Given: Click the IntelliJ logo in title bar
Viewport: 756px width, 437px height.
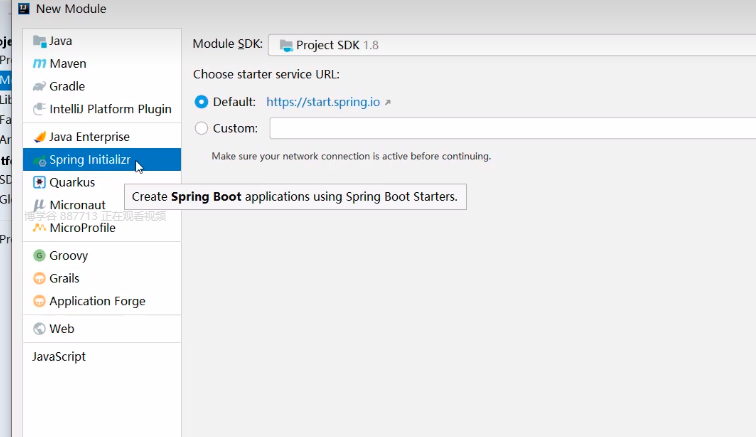Looking at the screenshot, I should [x=24, y=8].
